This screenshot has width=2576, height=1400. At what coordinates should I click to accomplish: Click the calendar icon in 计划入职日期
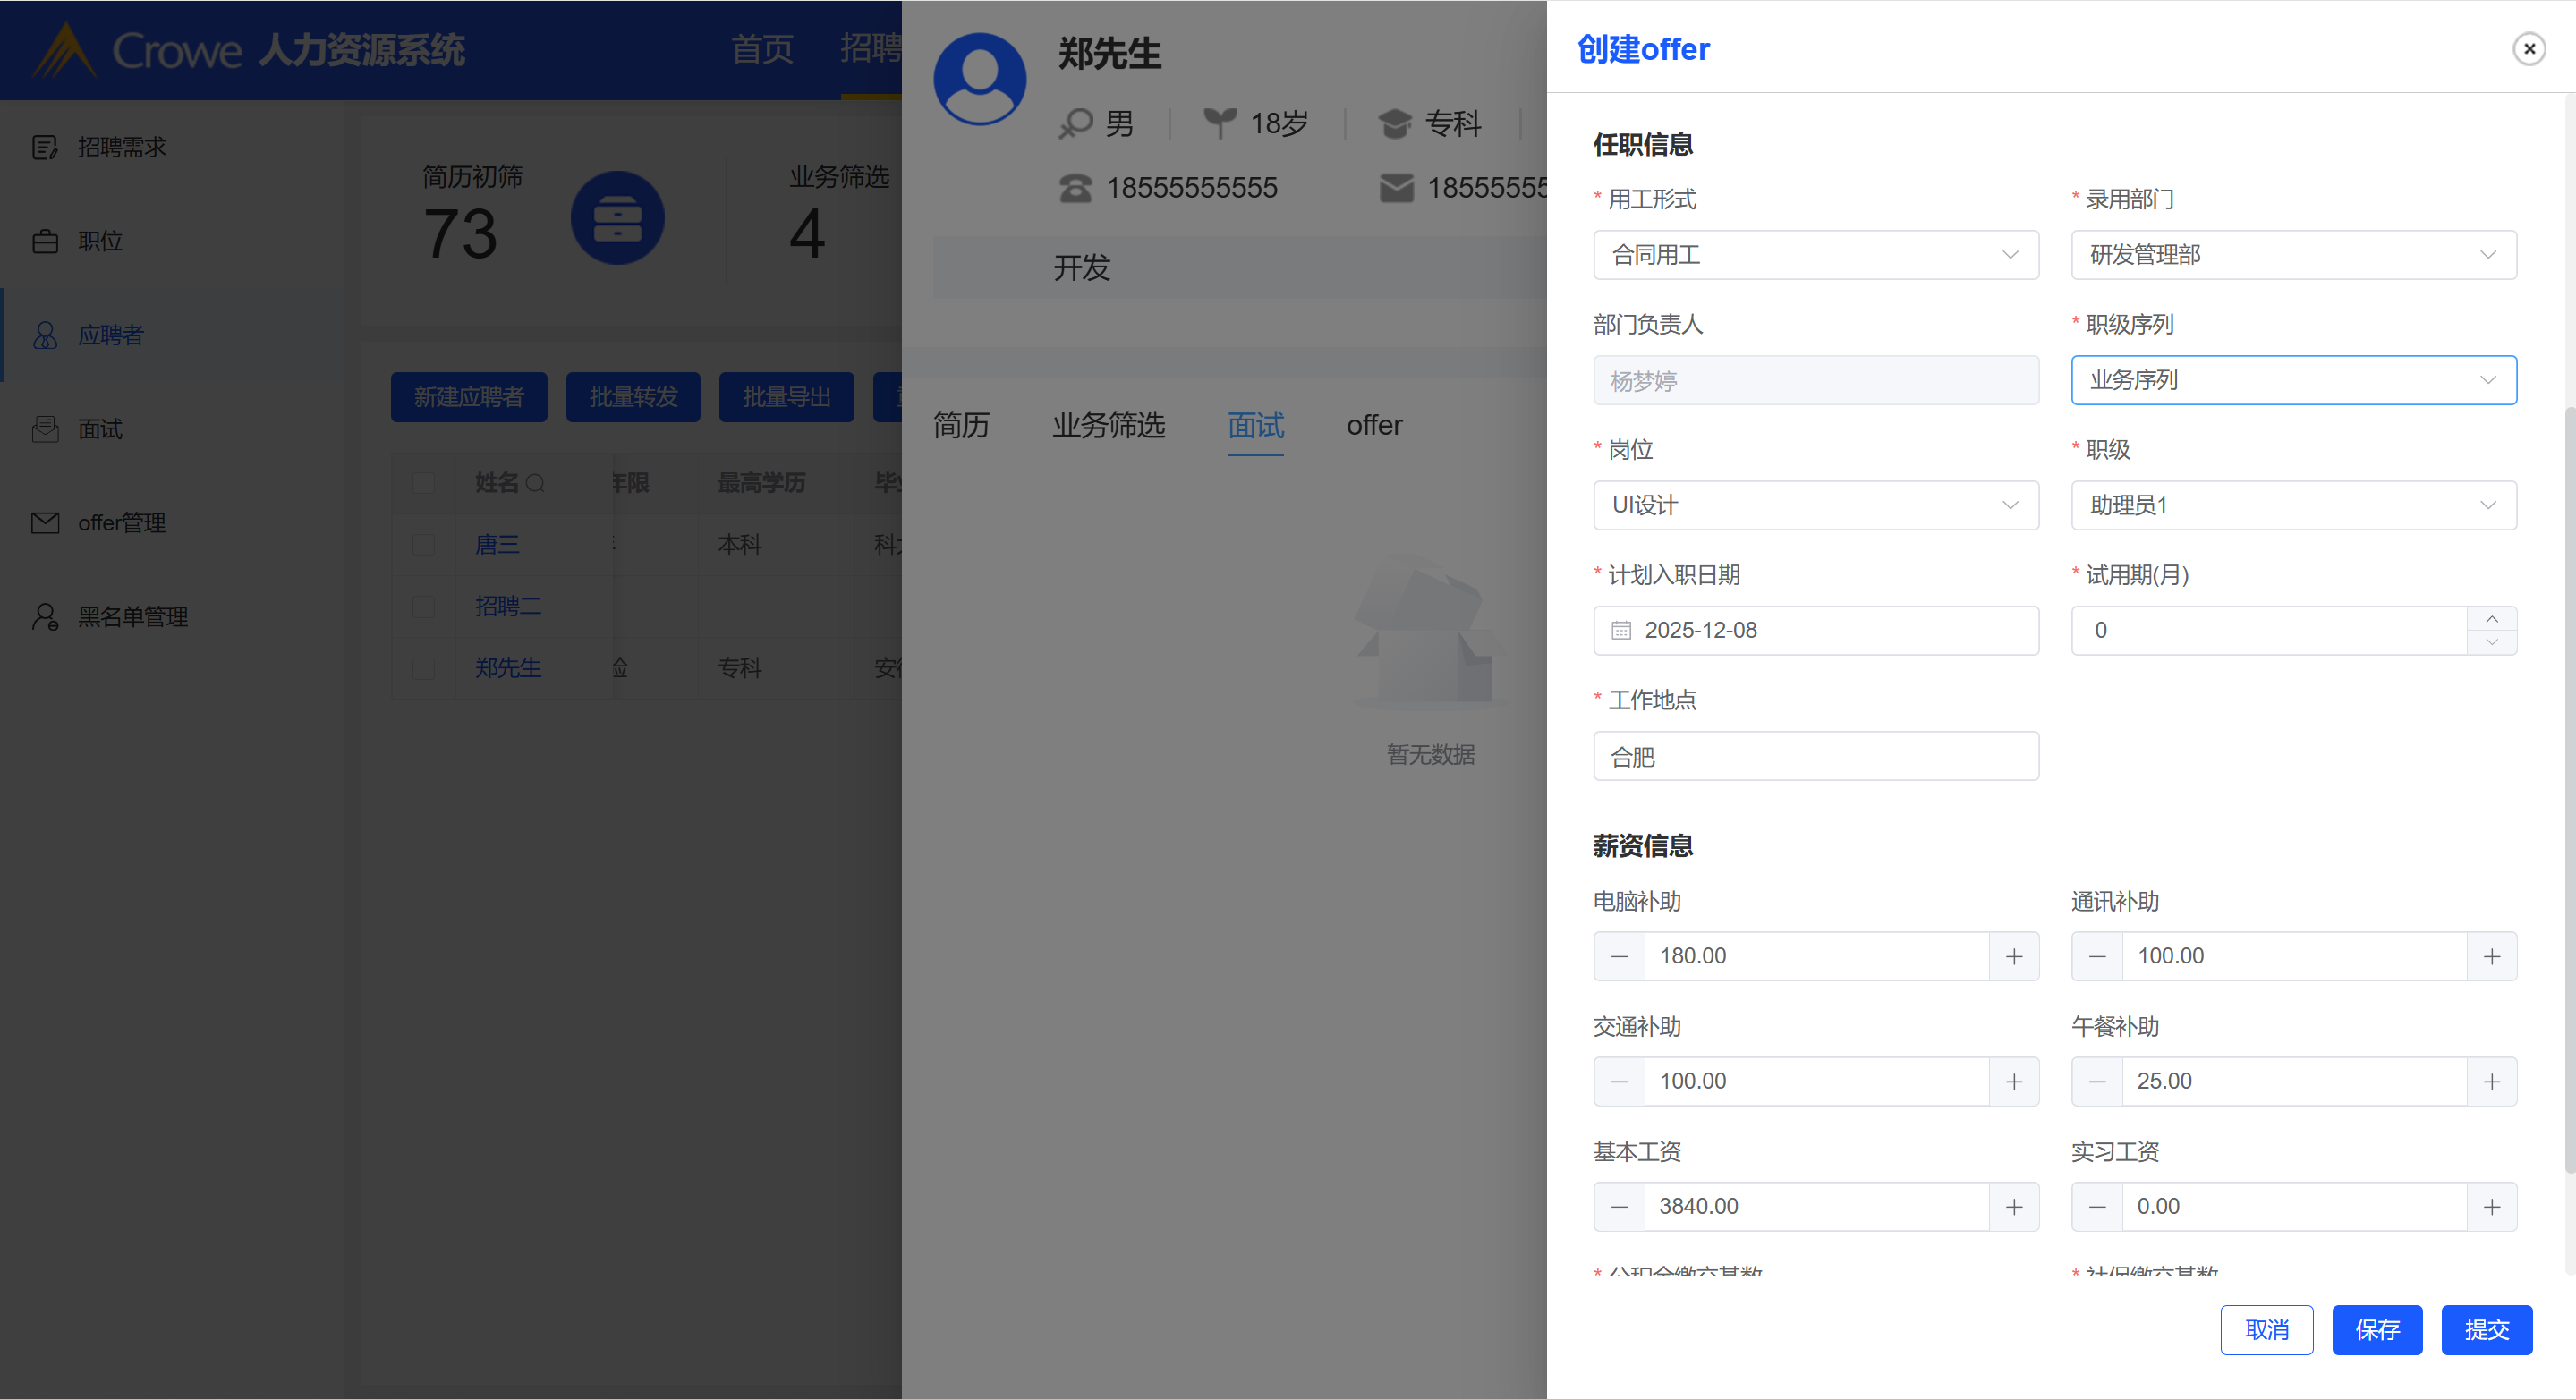[1621, 631]
